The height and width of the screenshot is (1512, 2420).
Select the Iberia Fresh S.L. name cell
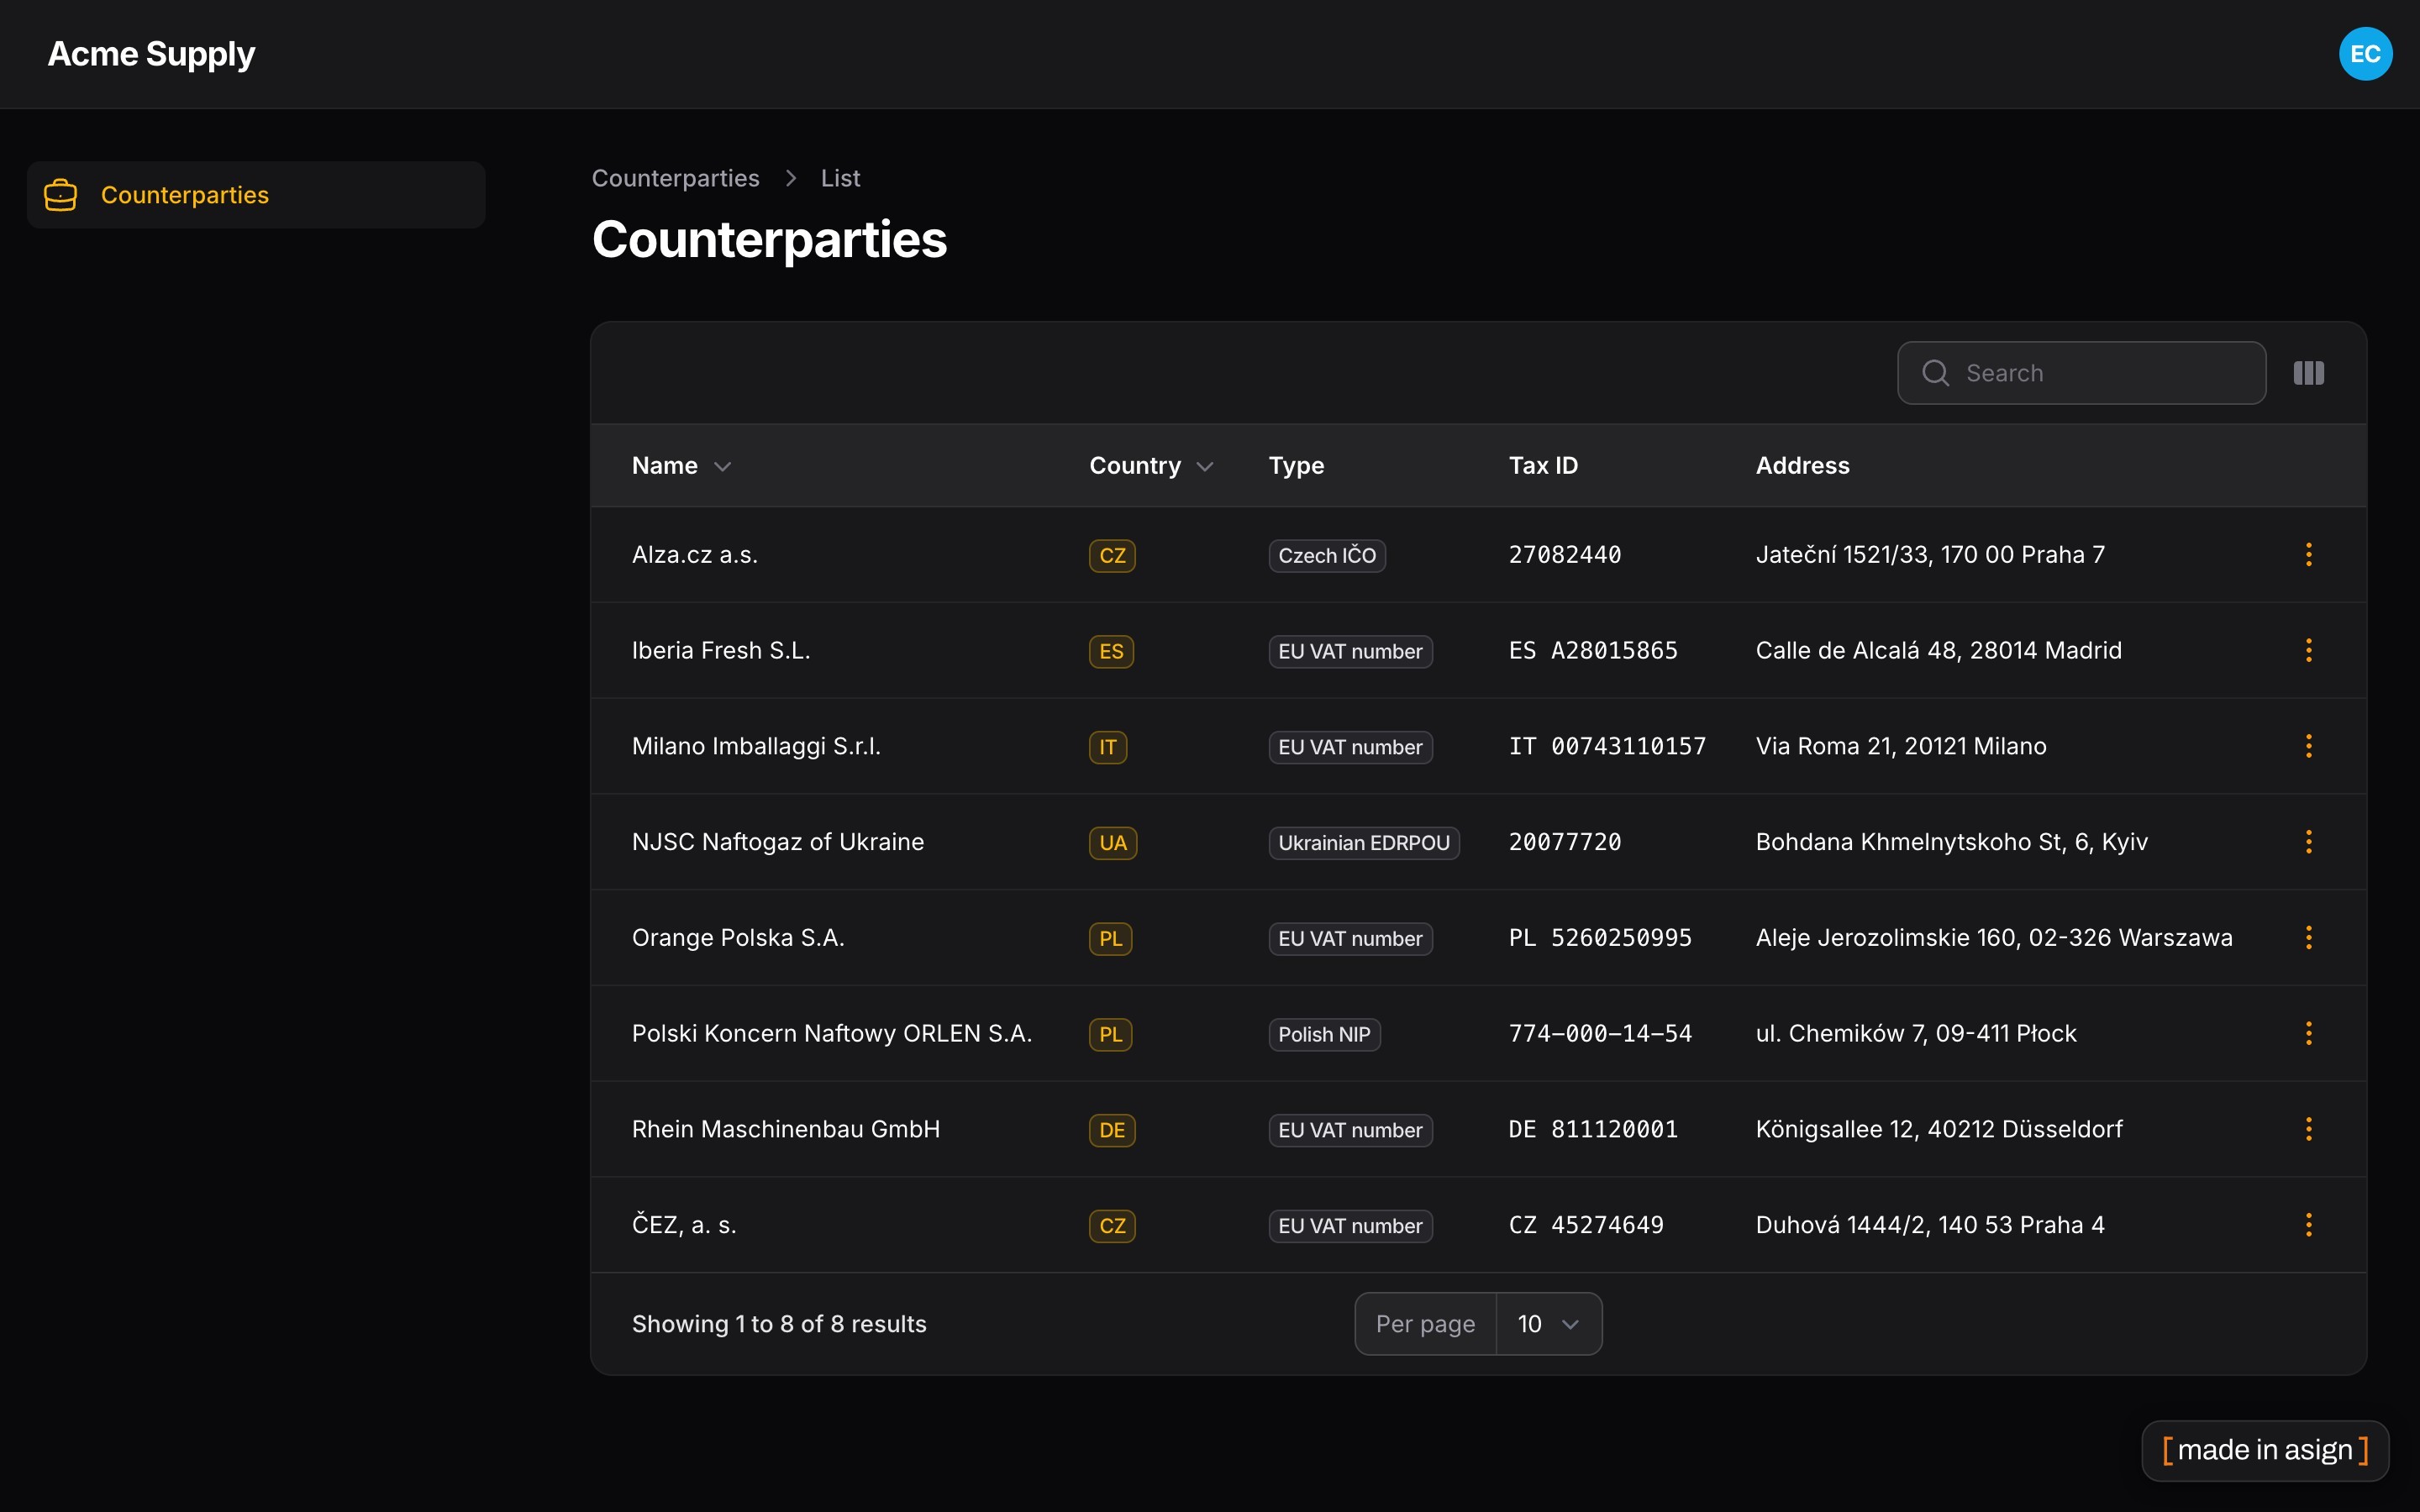[x=721, y=651]
